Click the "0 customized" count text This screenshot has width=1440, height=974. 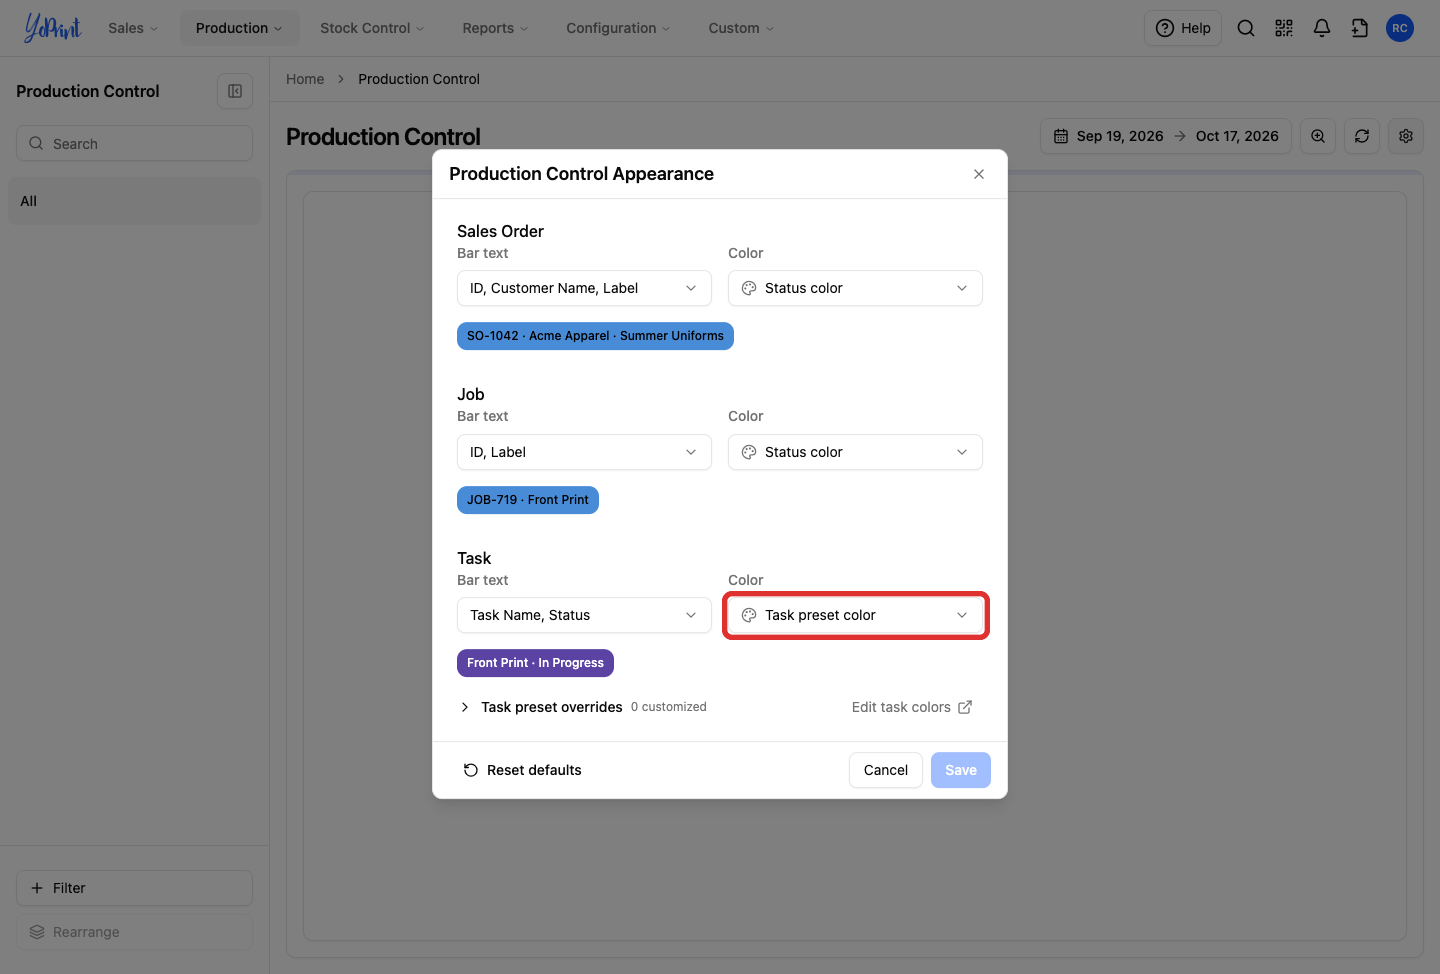point(669,707)
